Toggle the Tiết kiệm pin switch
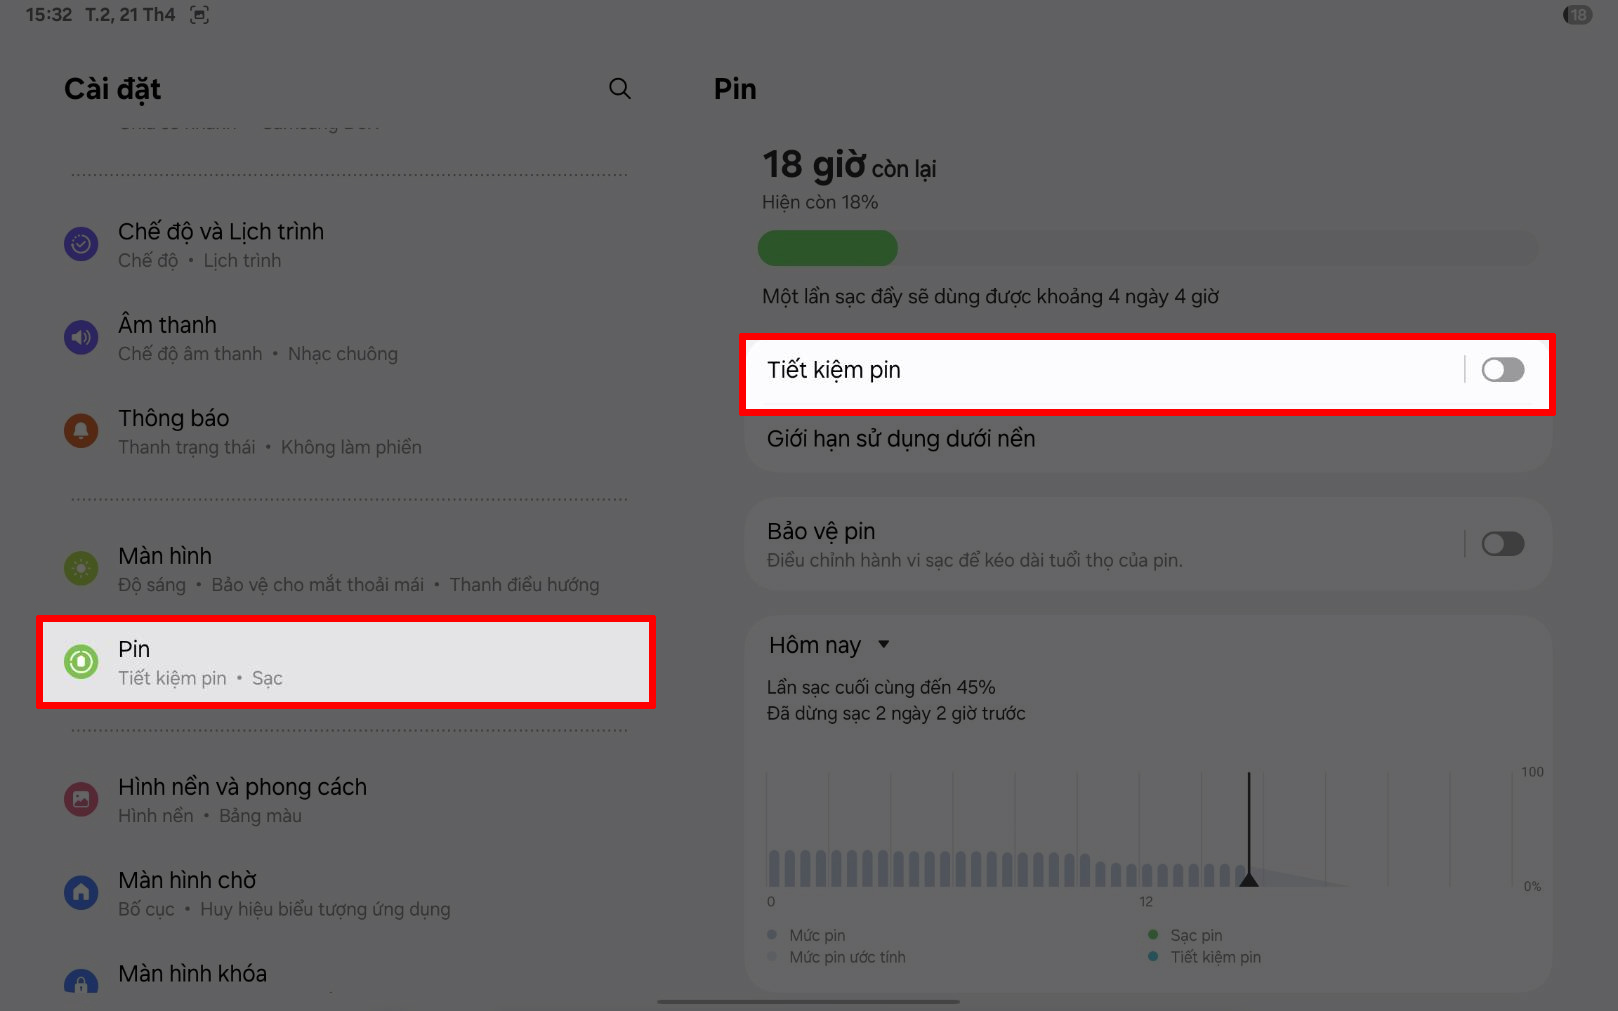Screen dimensions: 1618x1011 pyautogui.click(x=1502, y=370)
